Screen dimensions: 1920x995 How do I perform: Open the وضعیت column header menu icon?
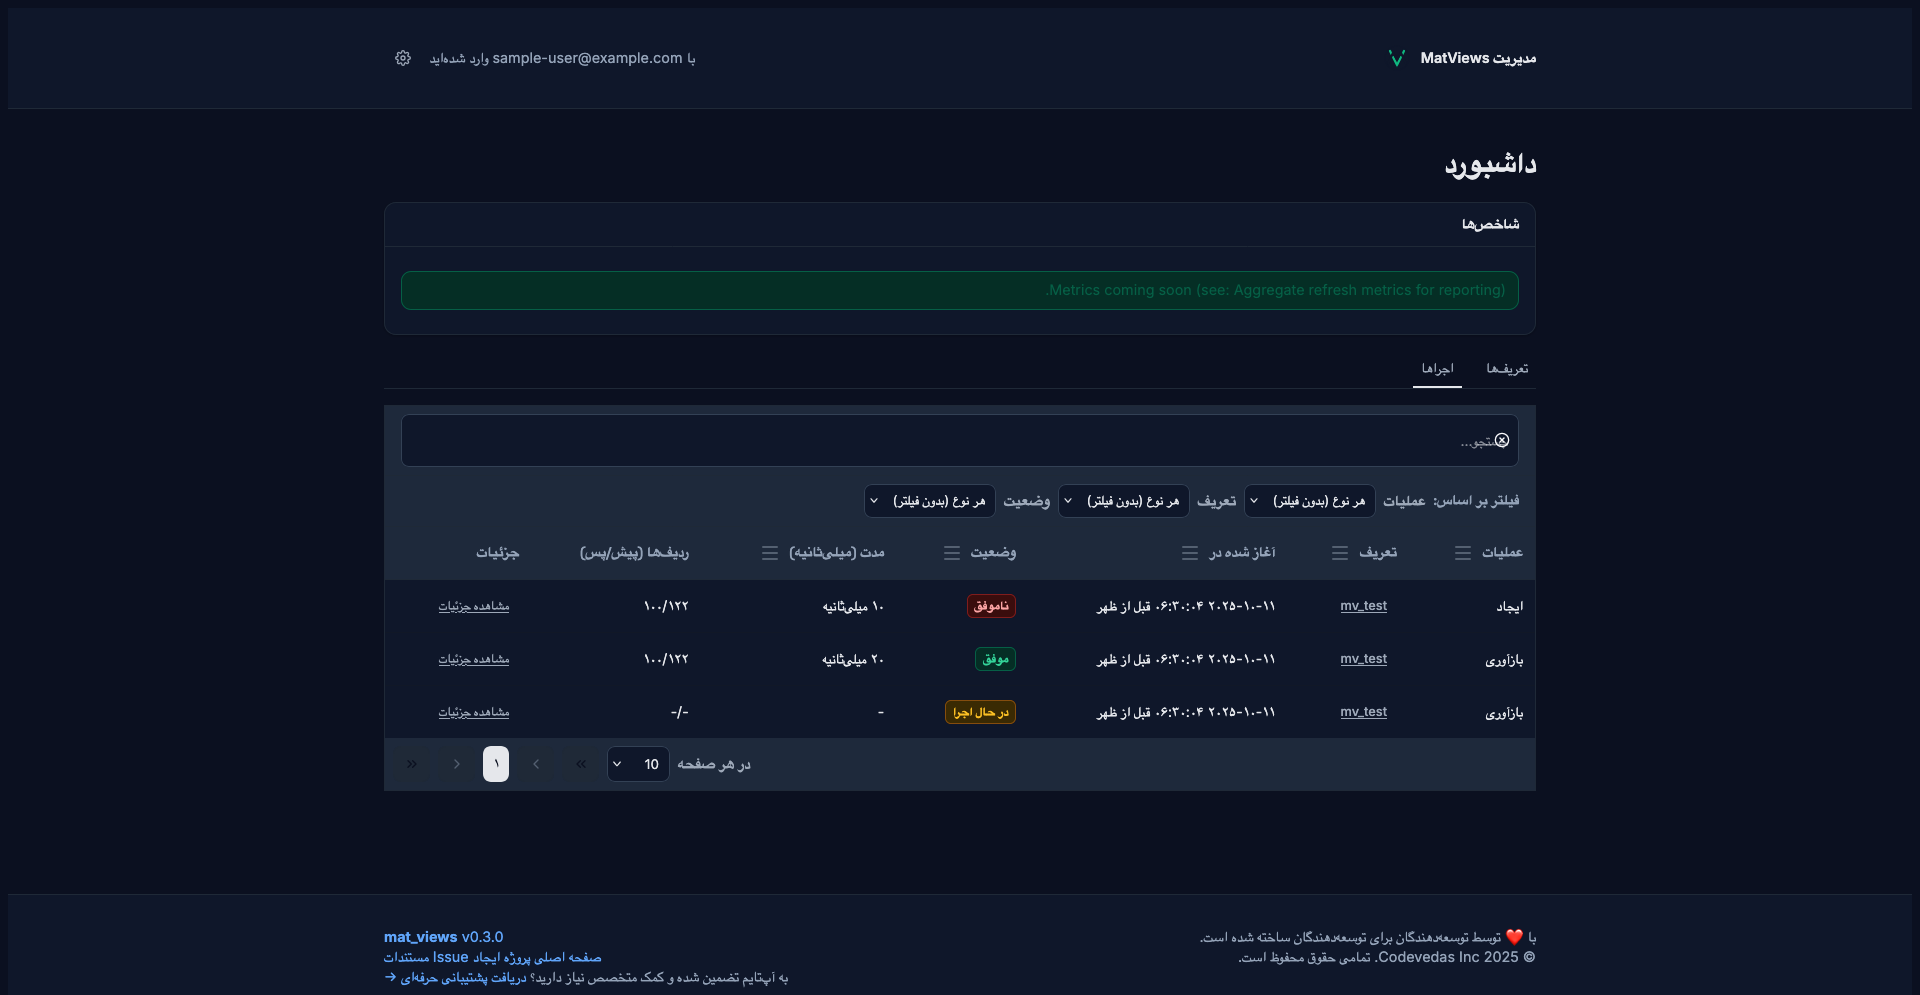[x=952, y=553]
